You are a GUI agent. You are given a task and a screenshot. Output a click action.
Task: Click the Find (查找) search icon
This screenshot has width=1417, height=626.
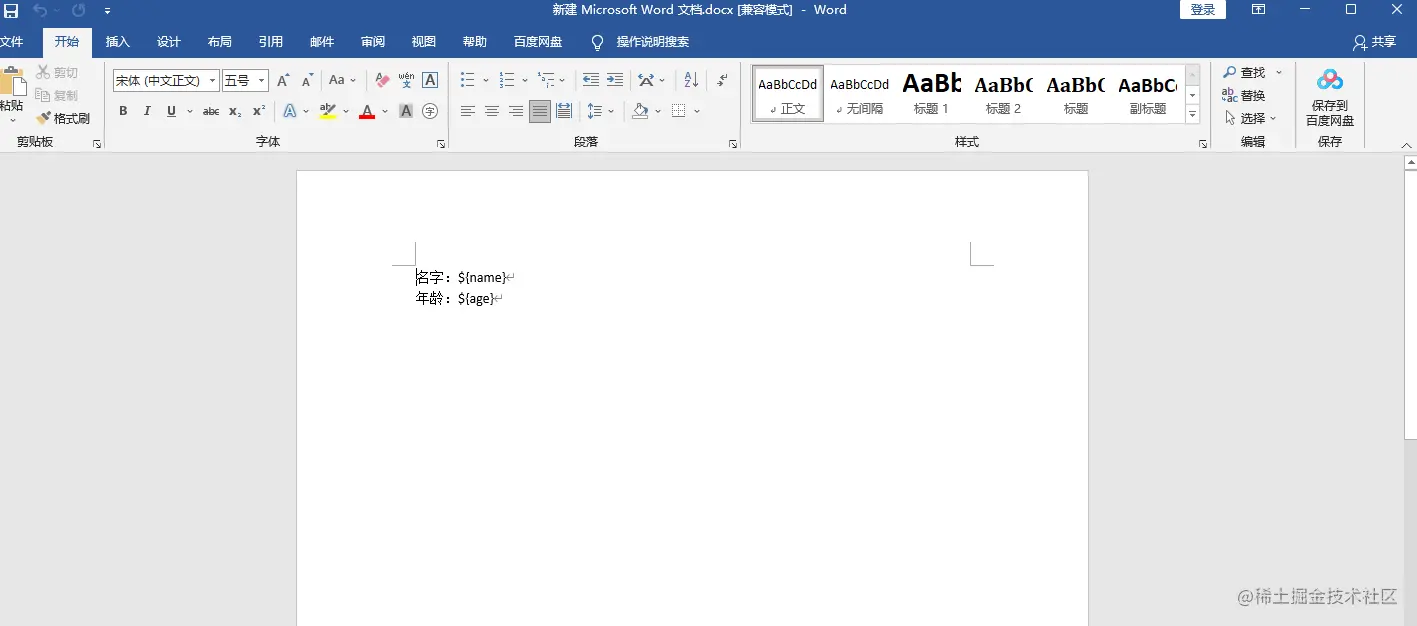[1230, 72]
